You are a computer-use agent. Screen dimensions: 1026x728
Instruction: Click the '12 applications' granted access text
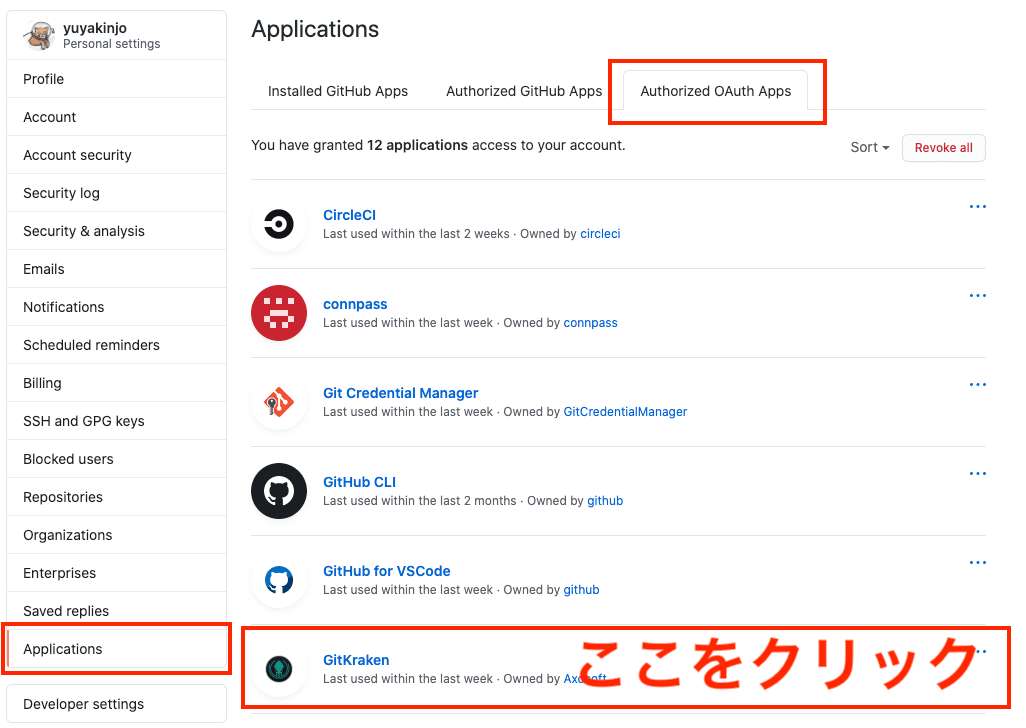point(417,145)
